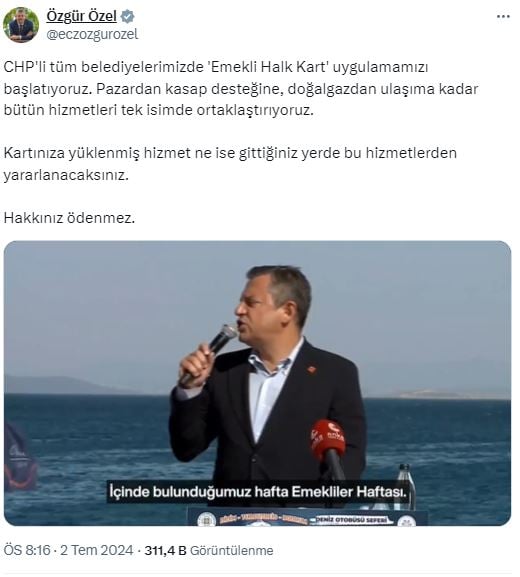Open the ÖS 8:16 timestamp link

(x=27, y=550)
